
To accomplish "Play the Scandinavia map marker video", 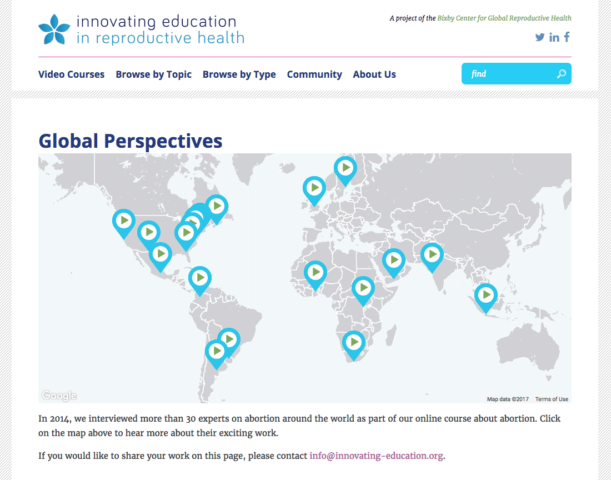I will pos(345,171).
